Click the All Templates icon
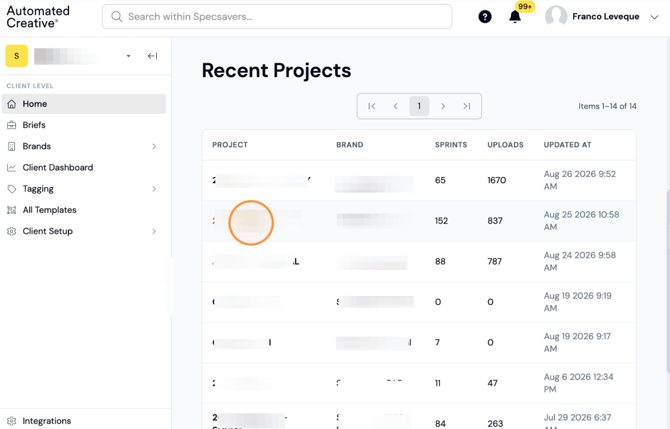The image size is (670, 429). (x=12, y=210)
